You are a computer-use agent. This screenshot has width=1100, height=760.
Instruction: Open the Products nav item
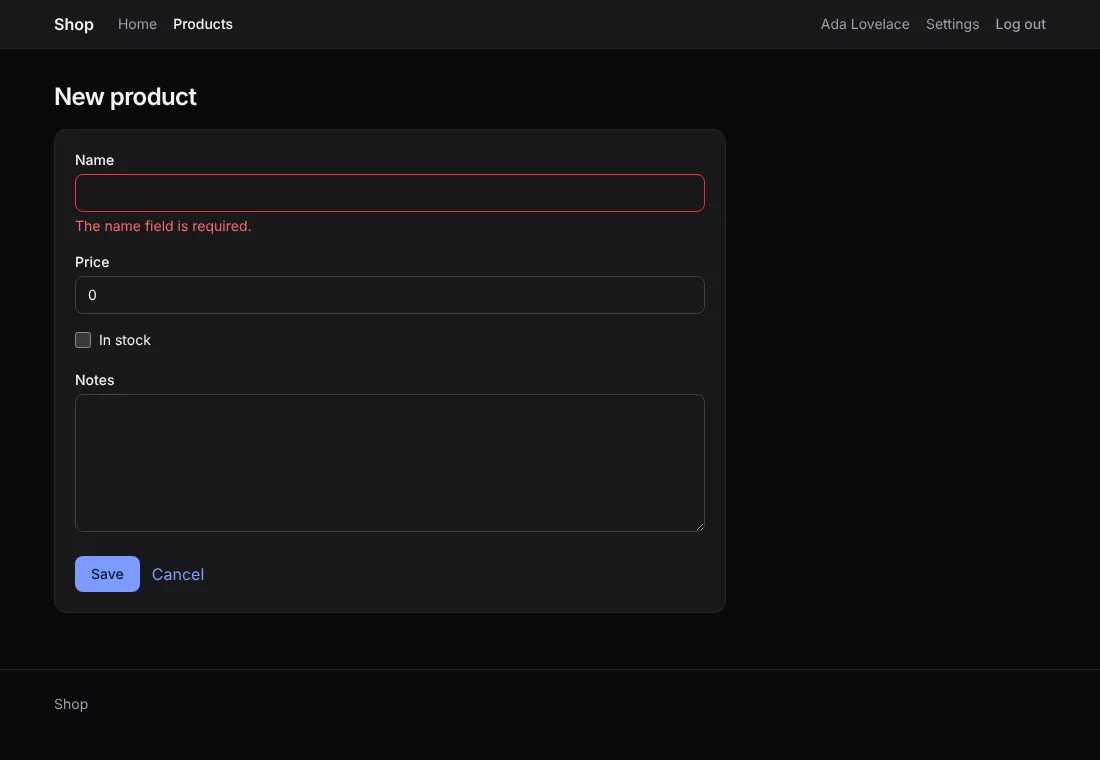pos(203,24)
